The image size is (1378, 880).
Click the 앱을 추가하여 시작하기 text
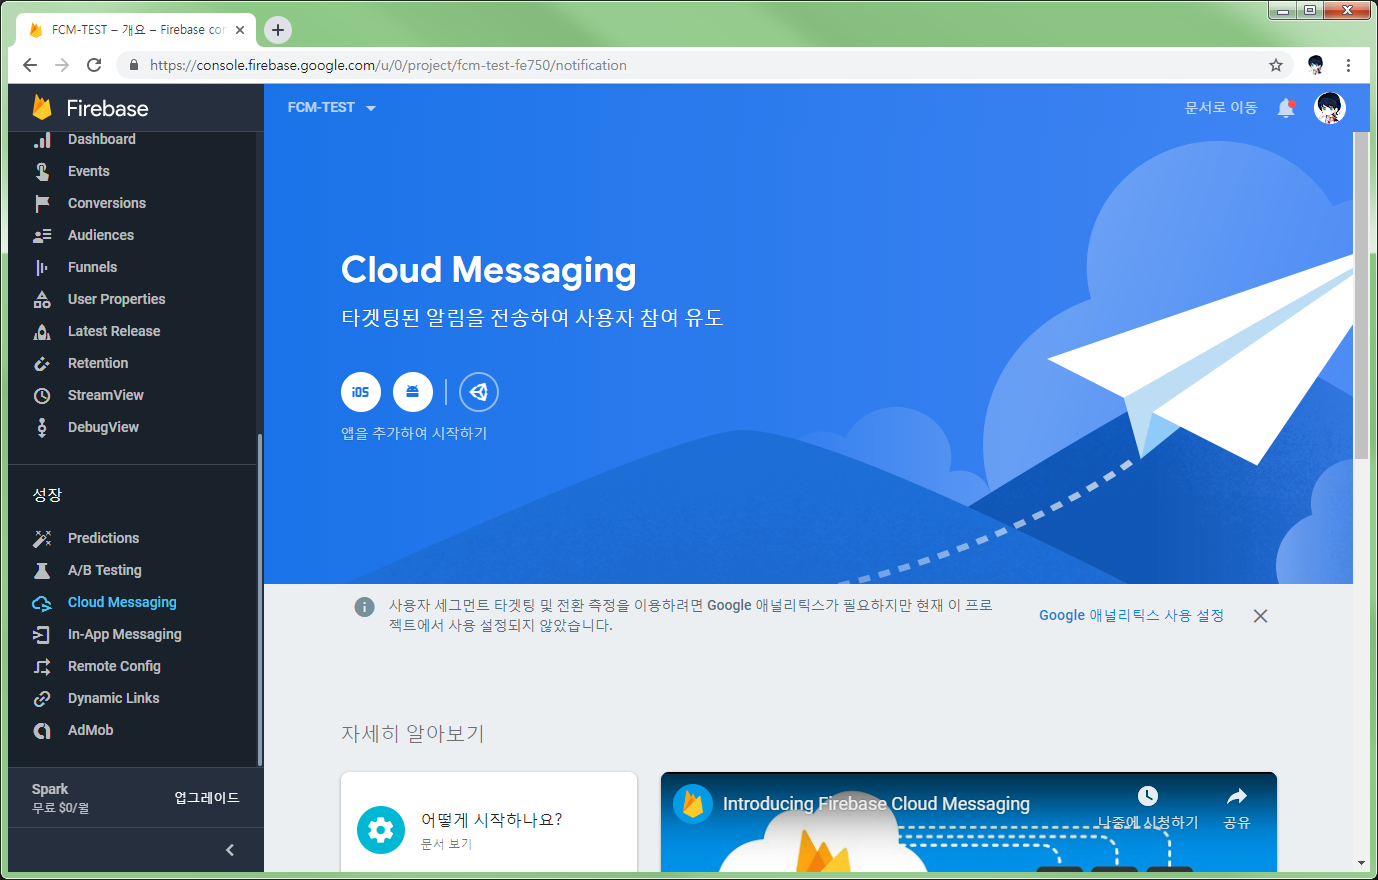(414, 433)
